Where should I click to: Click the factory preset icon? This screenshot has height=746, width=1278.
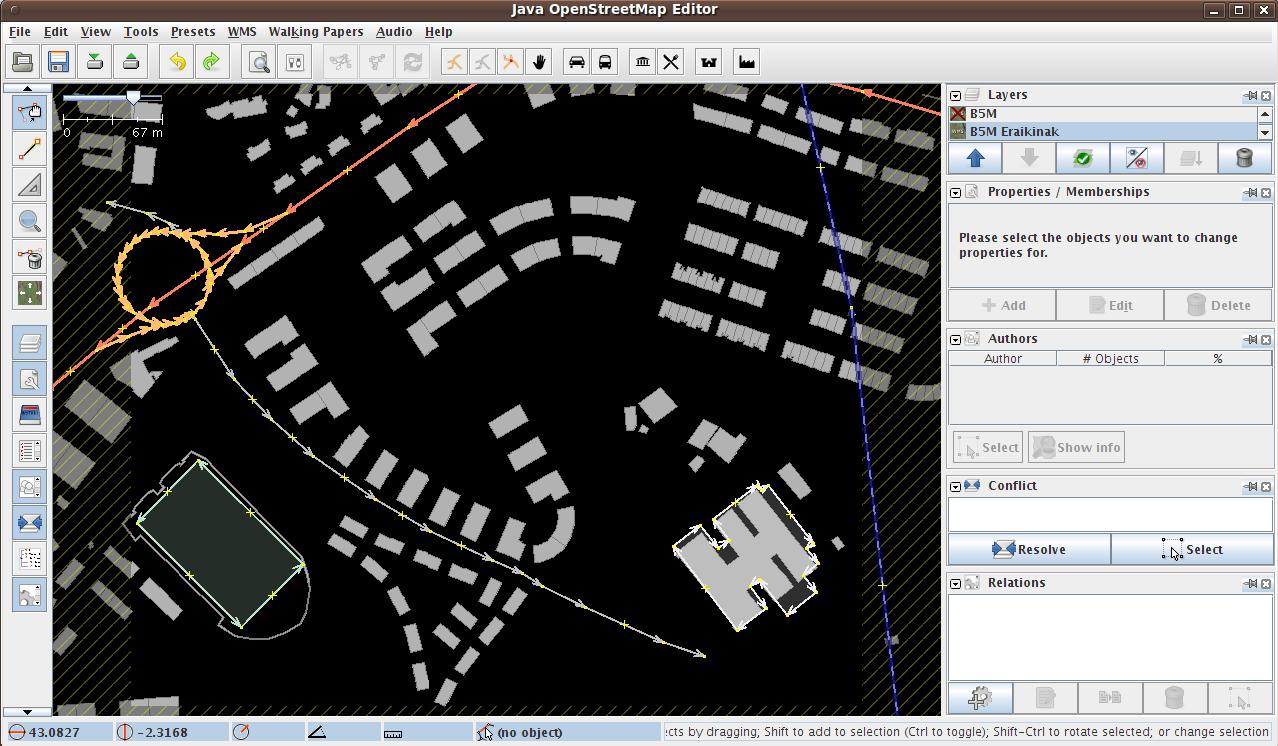746,62
